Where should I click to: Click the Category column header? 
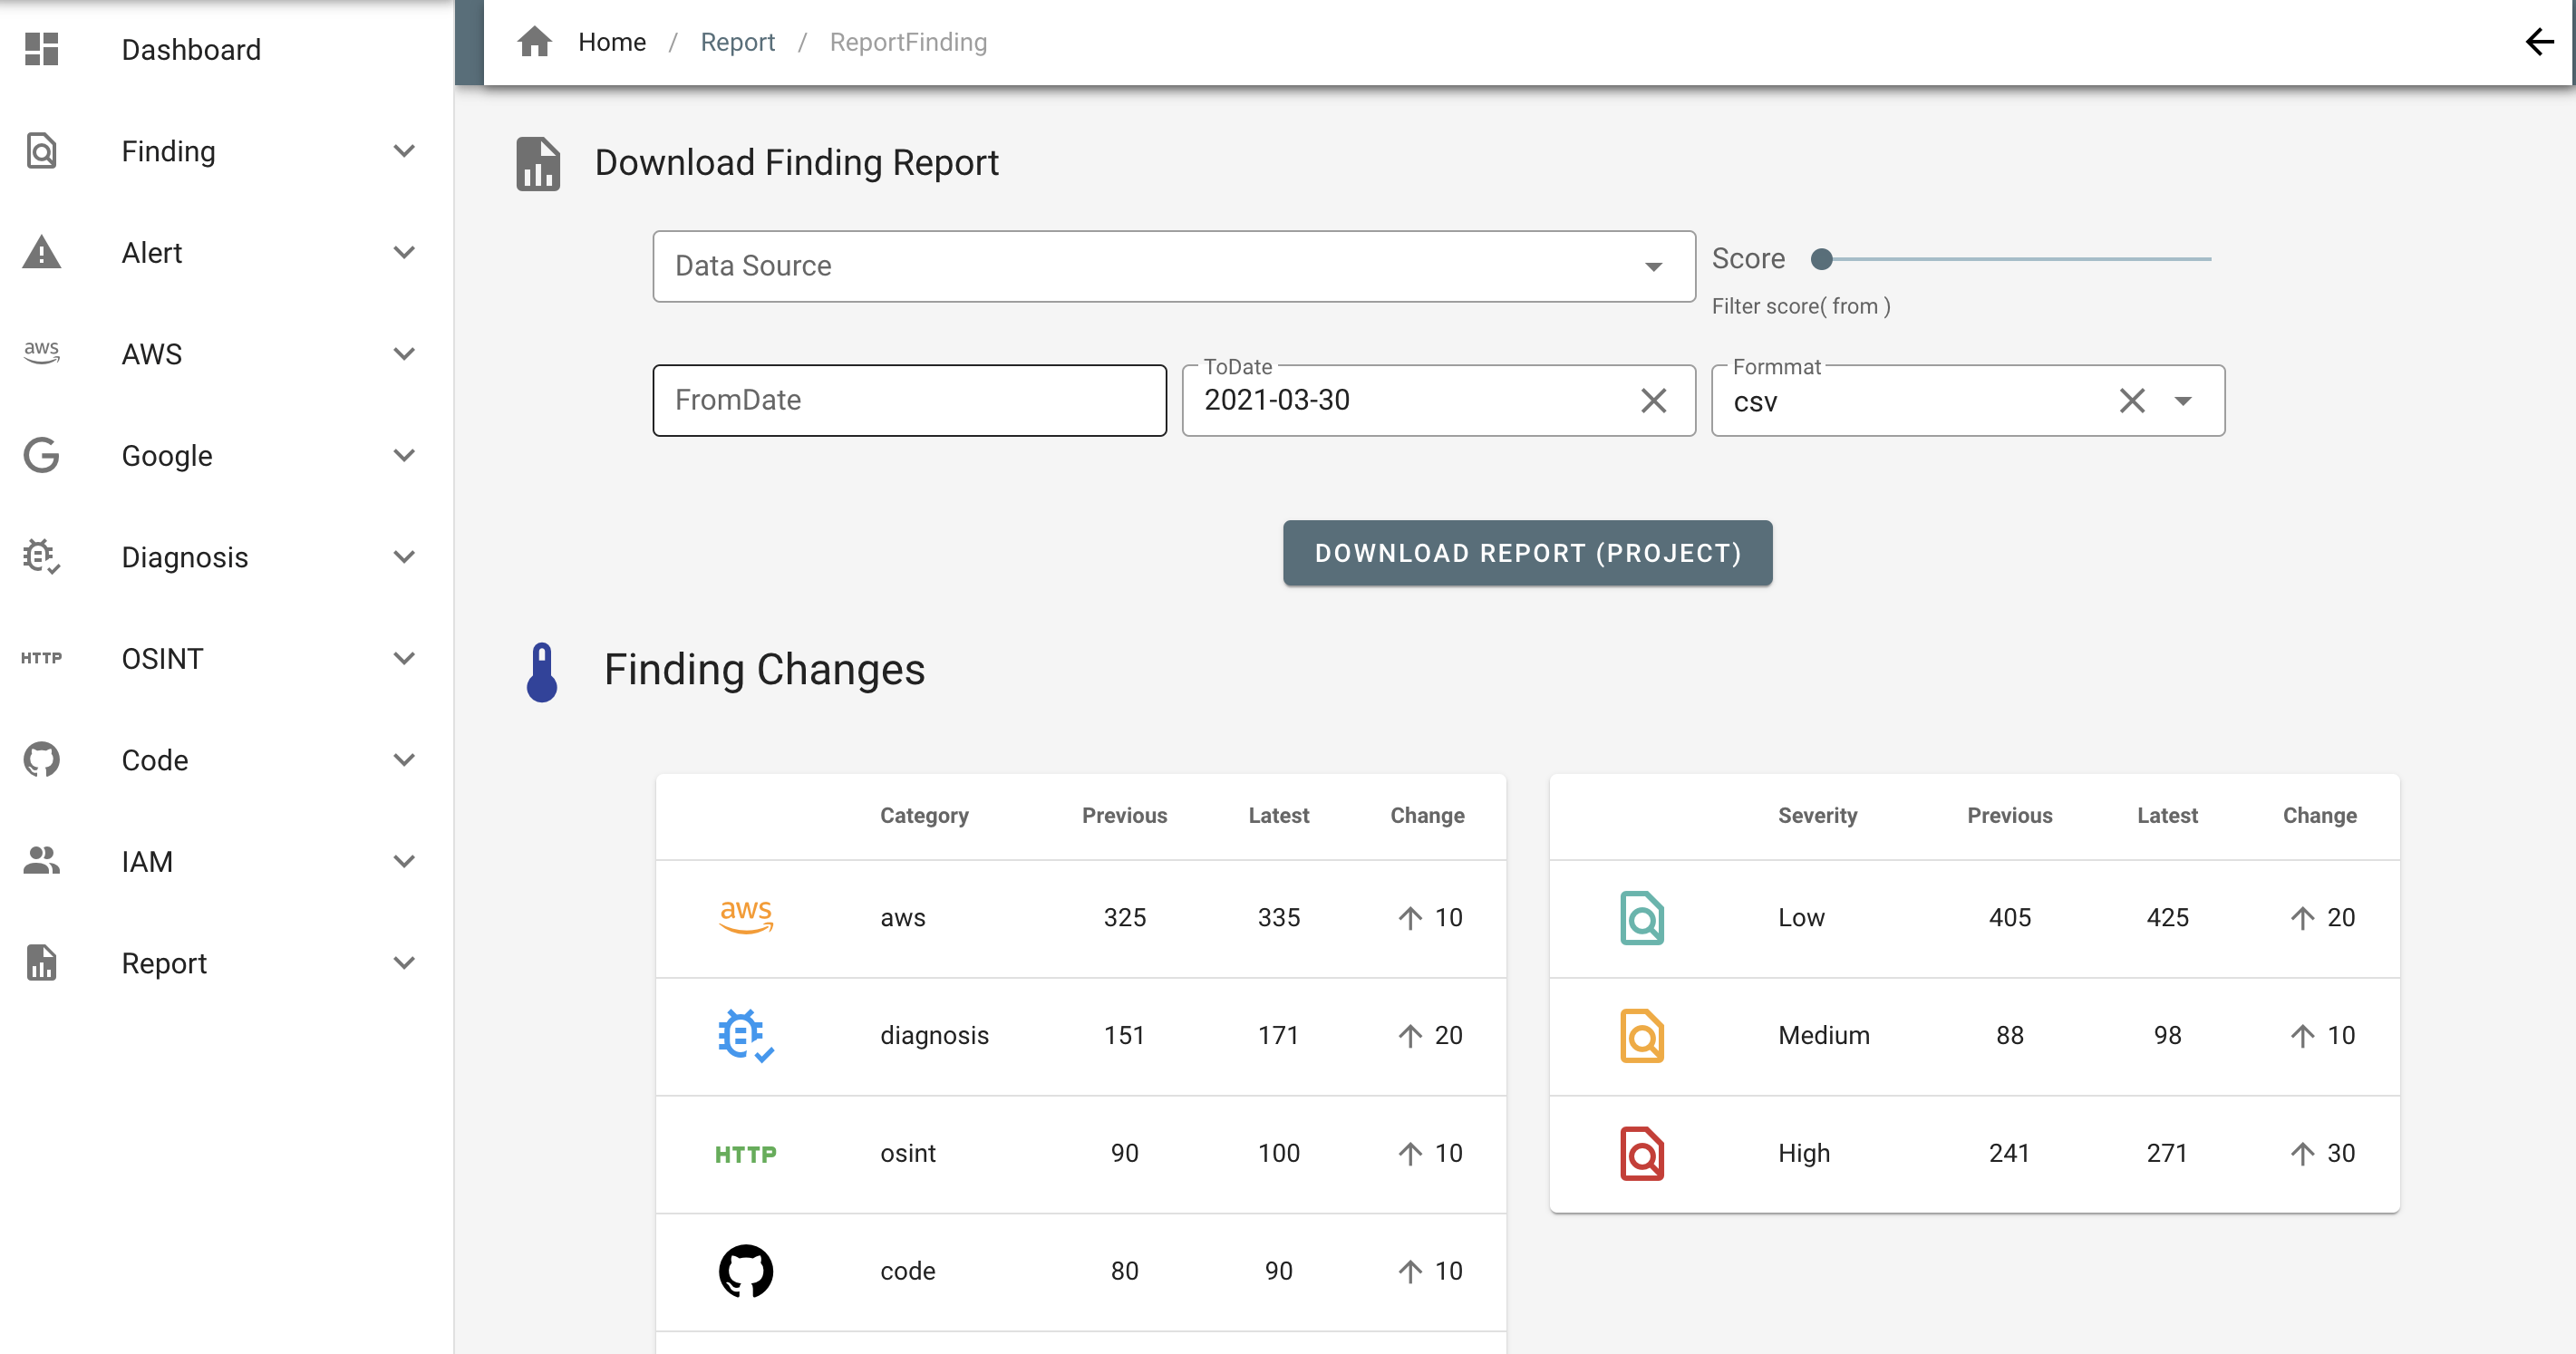pos(924,815)
